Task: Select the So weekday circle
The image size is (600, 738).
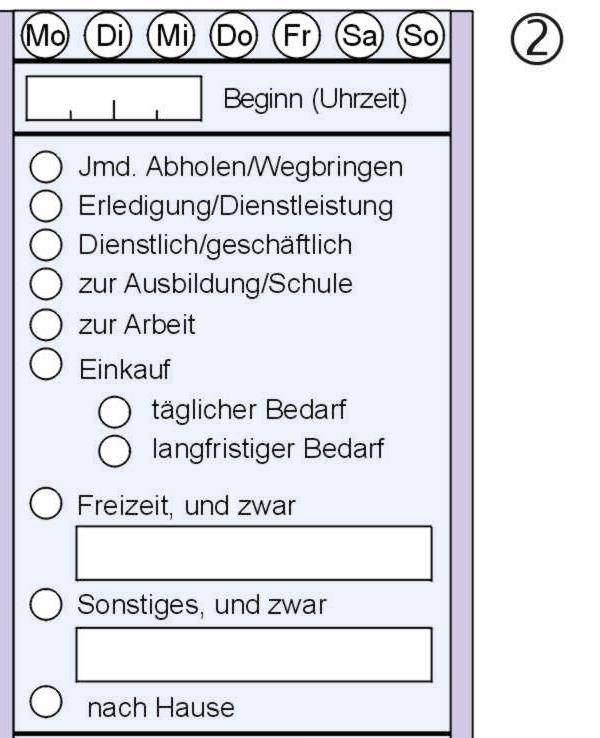Action: 421,35
